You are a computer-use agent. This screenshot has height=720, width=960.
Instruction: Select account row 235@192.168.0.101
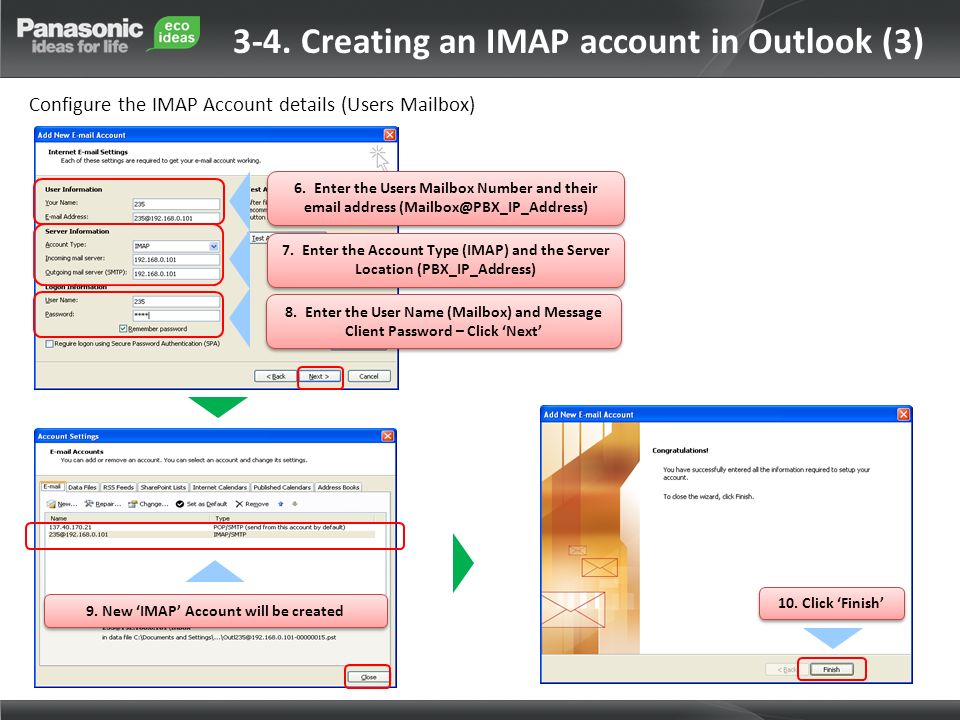211,534
